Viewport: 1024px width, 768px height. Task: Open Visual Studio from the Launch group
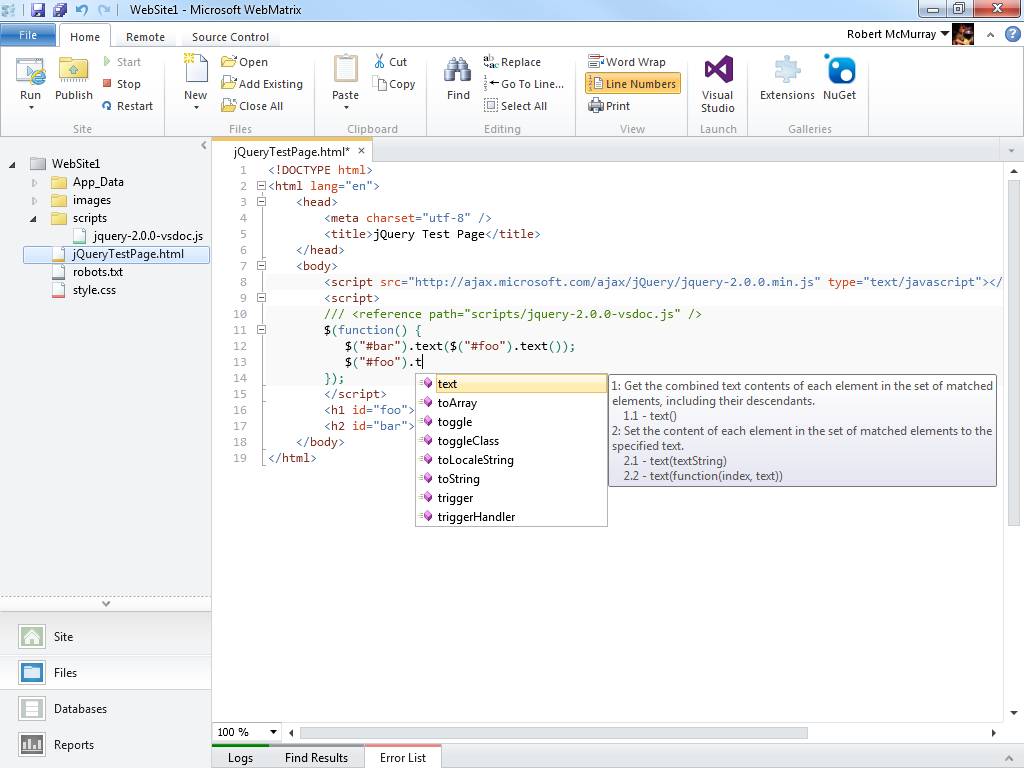718,84
